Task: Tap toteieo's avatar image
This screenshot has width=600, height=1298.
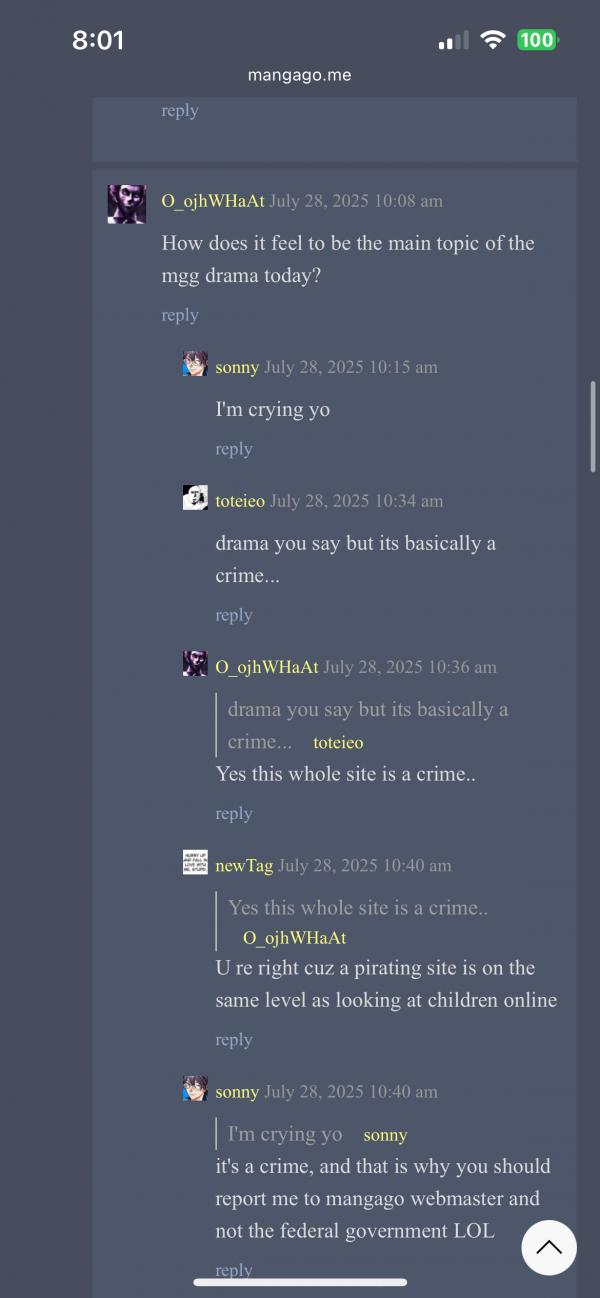Action: click(x=195, y=498)
